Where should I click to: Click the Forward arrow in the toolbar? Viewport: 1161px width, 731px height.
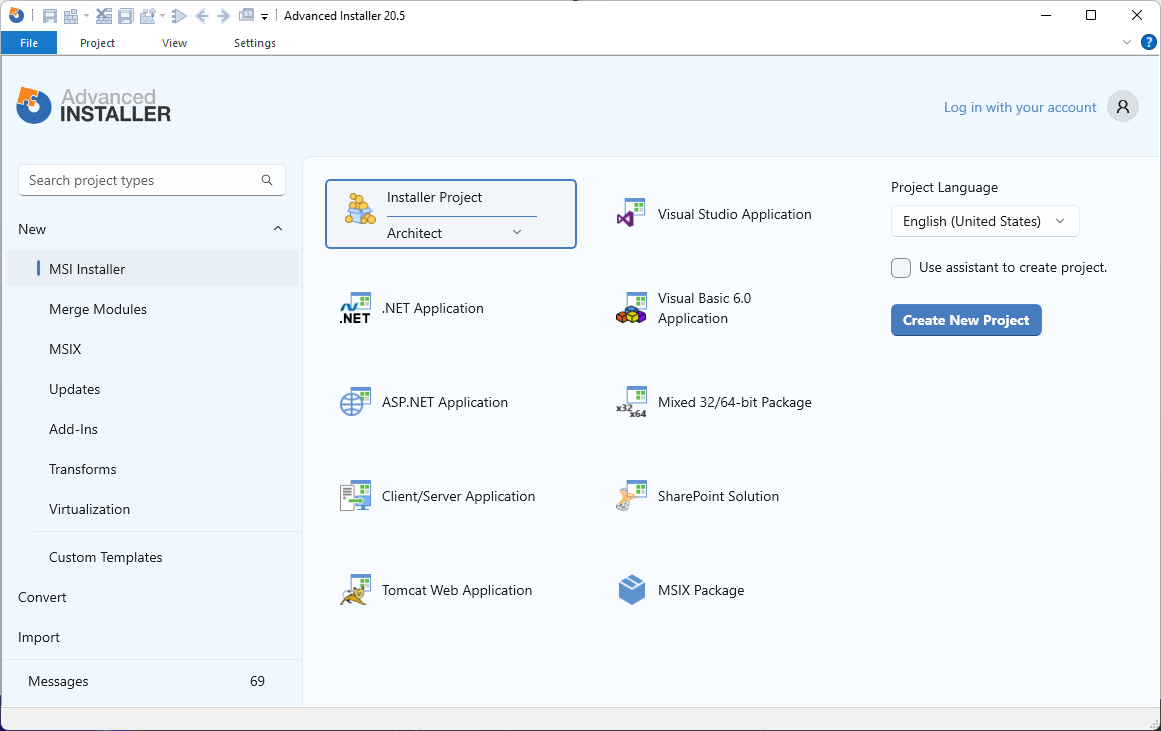224,16
